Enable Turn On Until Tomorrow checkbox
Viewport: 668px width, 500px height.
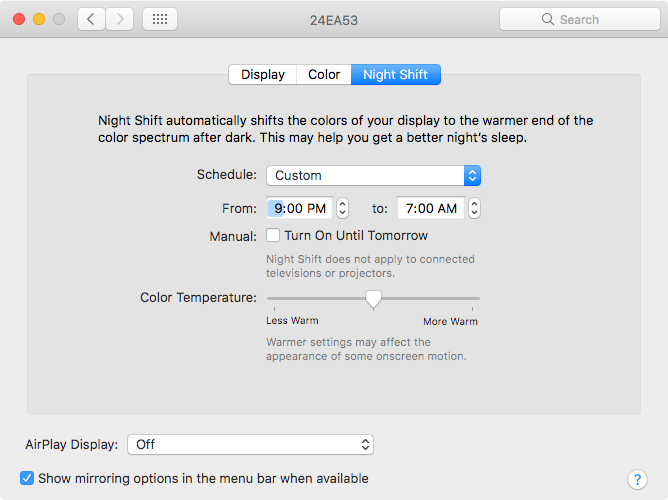pos(273,236)
